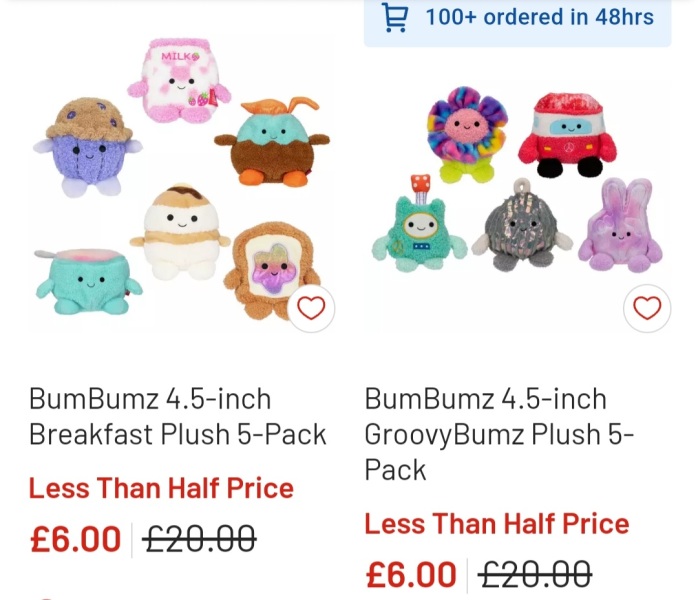Image resolution: width=698 pixels, height=600 pixels.
Task: Click GroovyBumz "Less Than Half Price" label
Action: [x=496, y=524]
